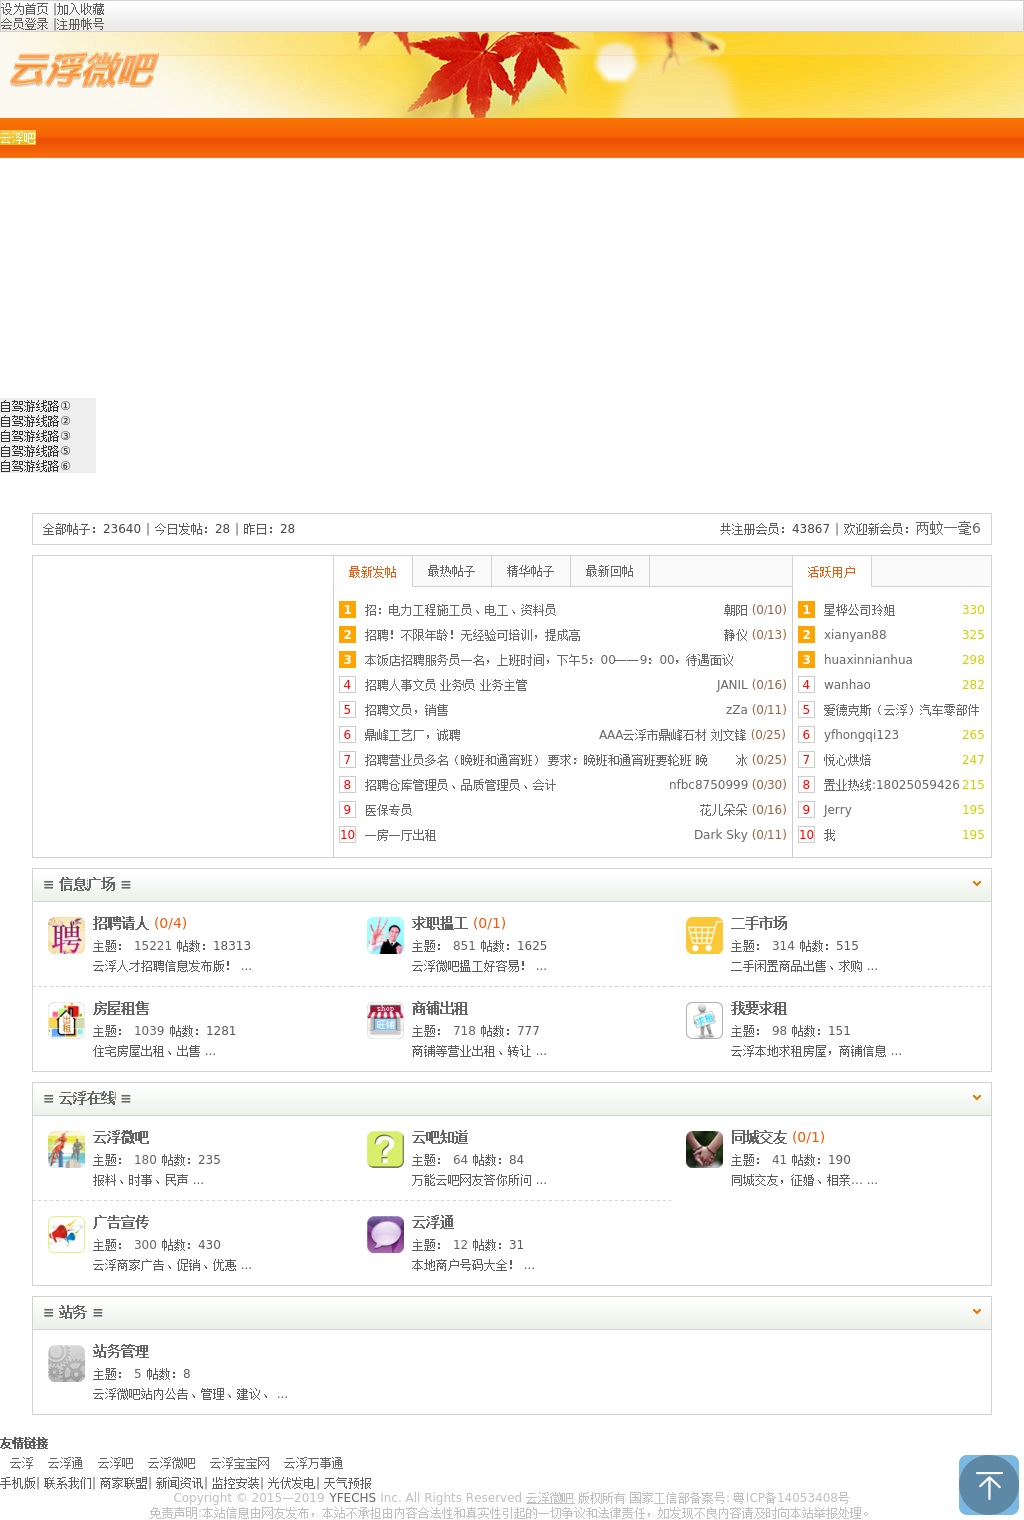
Task: Open the 注册帐号 link
Action: pos(80,24)
